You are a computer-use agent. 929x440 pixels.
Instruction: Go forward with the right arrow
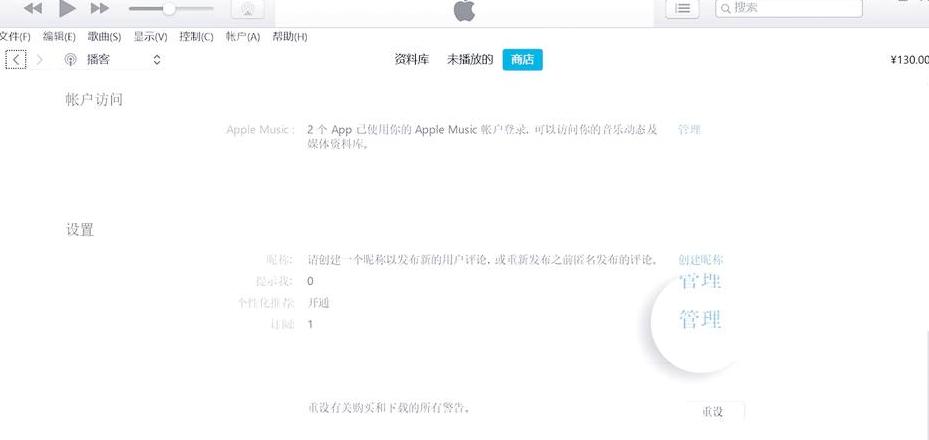(40, 59)
